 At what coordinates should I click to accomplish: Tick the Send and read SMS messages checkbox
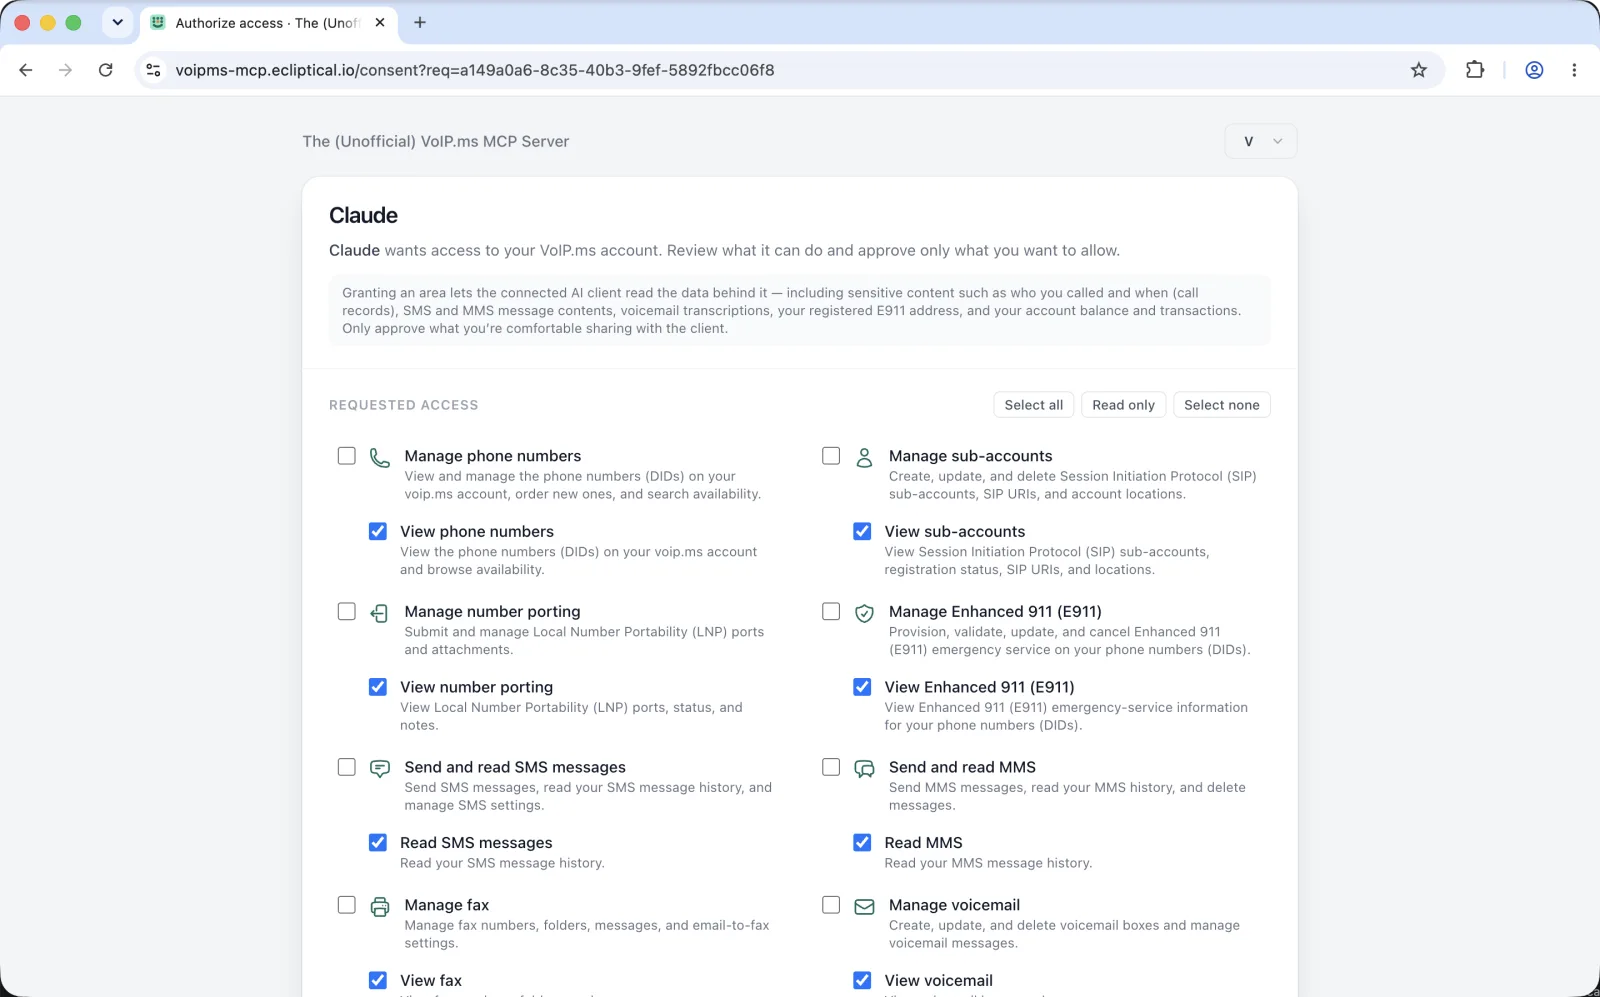347,767
